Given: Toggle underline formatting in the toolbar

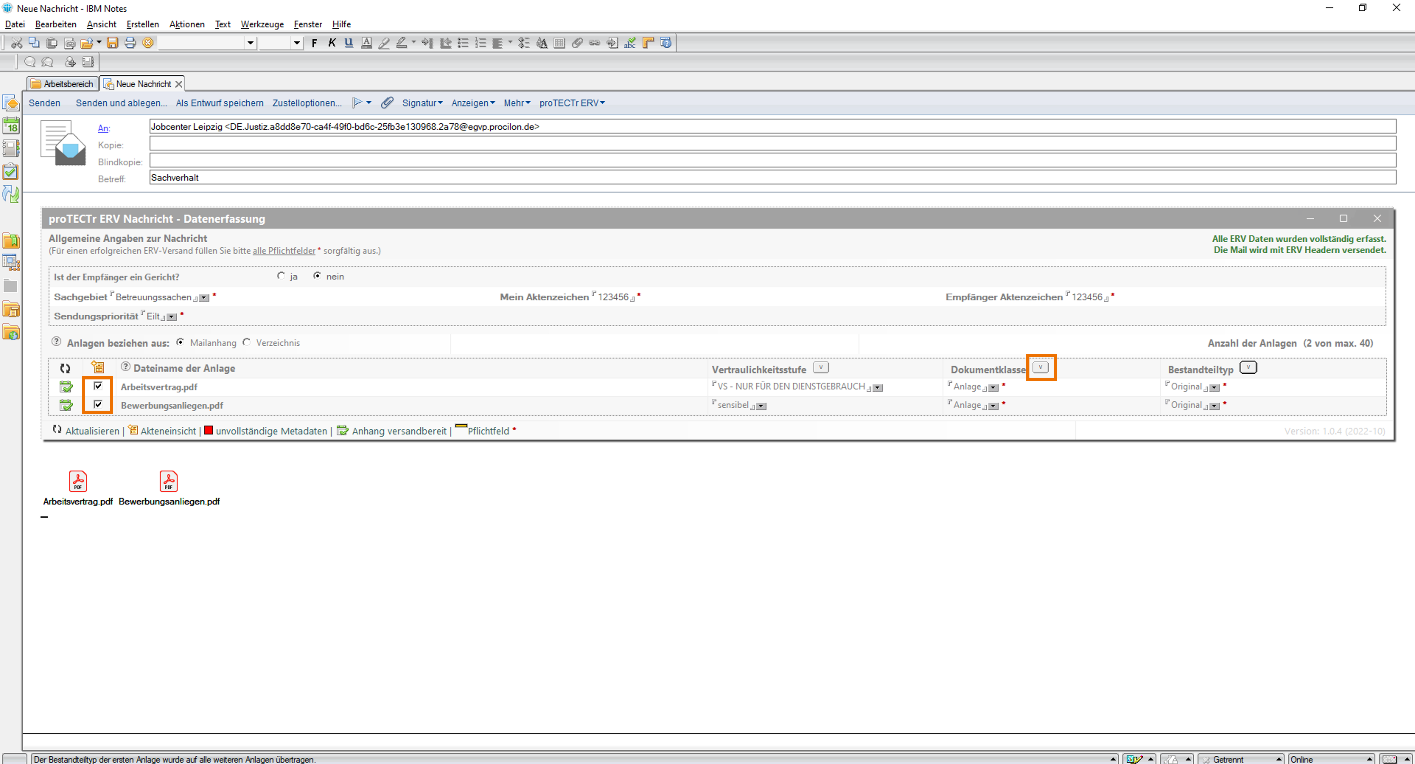Looking at the screenshot, I should pyautogui.click(x=349, y=43).
